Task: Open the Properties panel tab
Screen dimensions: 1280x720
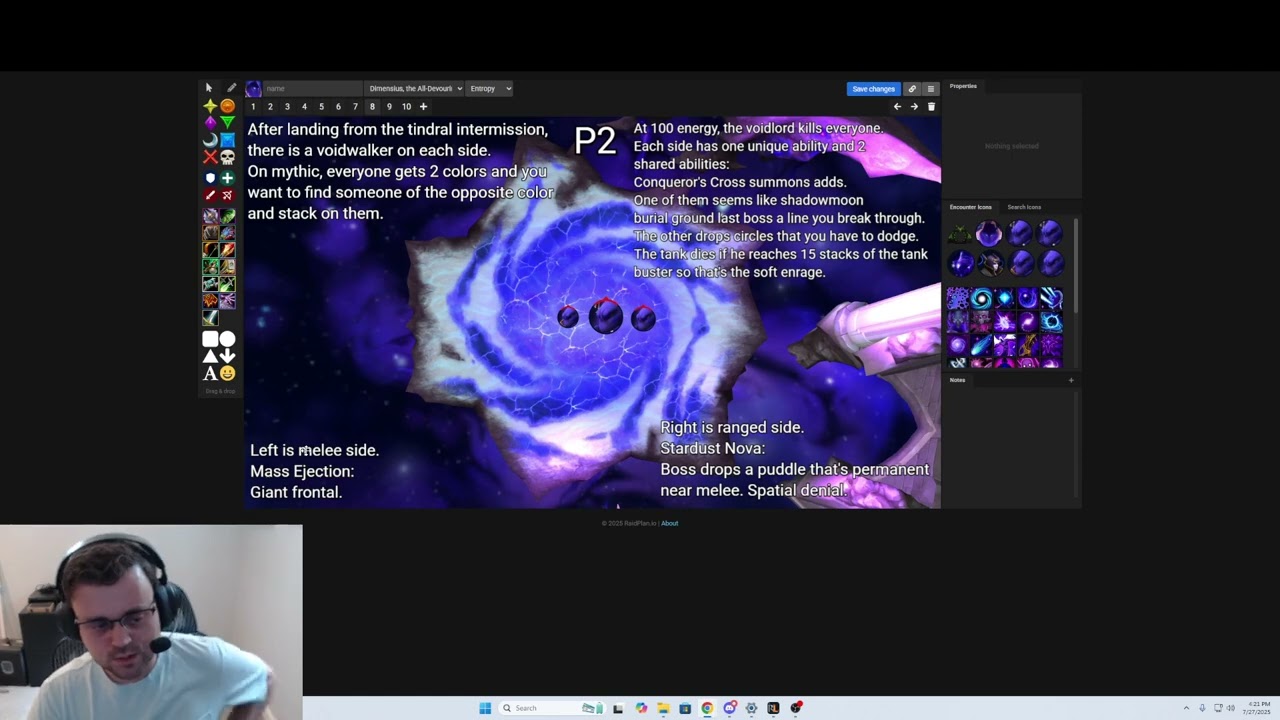Action: (963, 86)
